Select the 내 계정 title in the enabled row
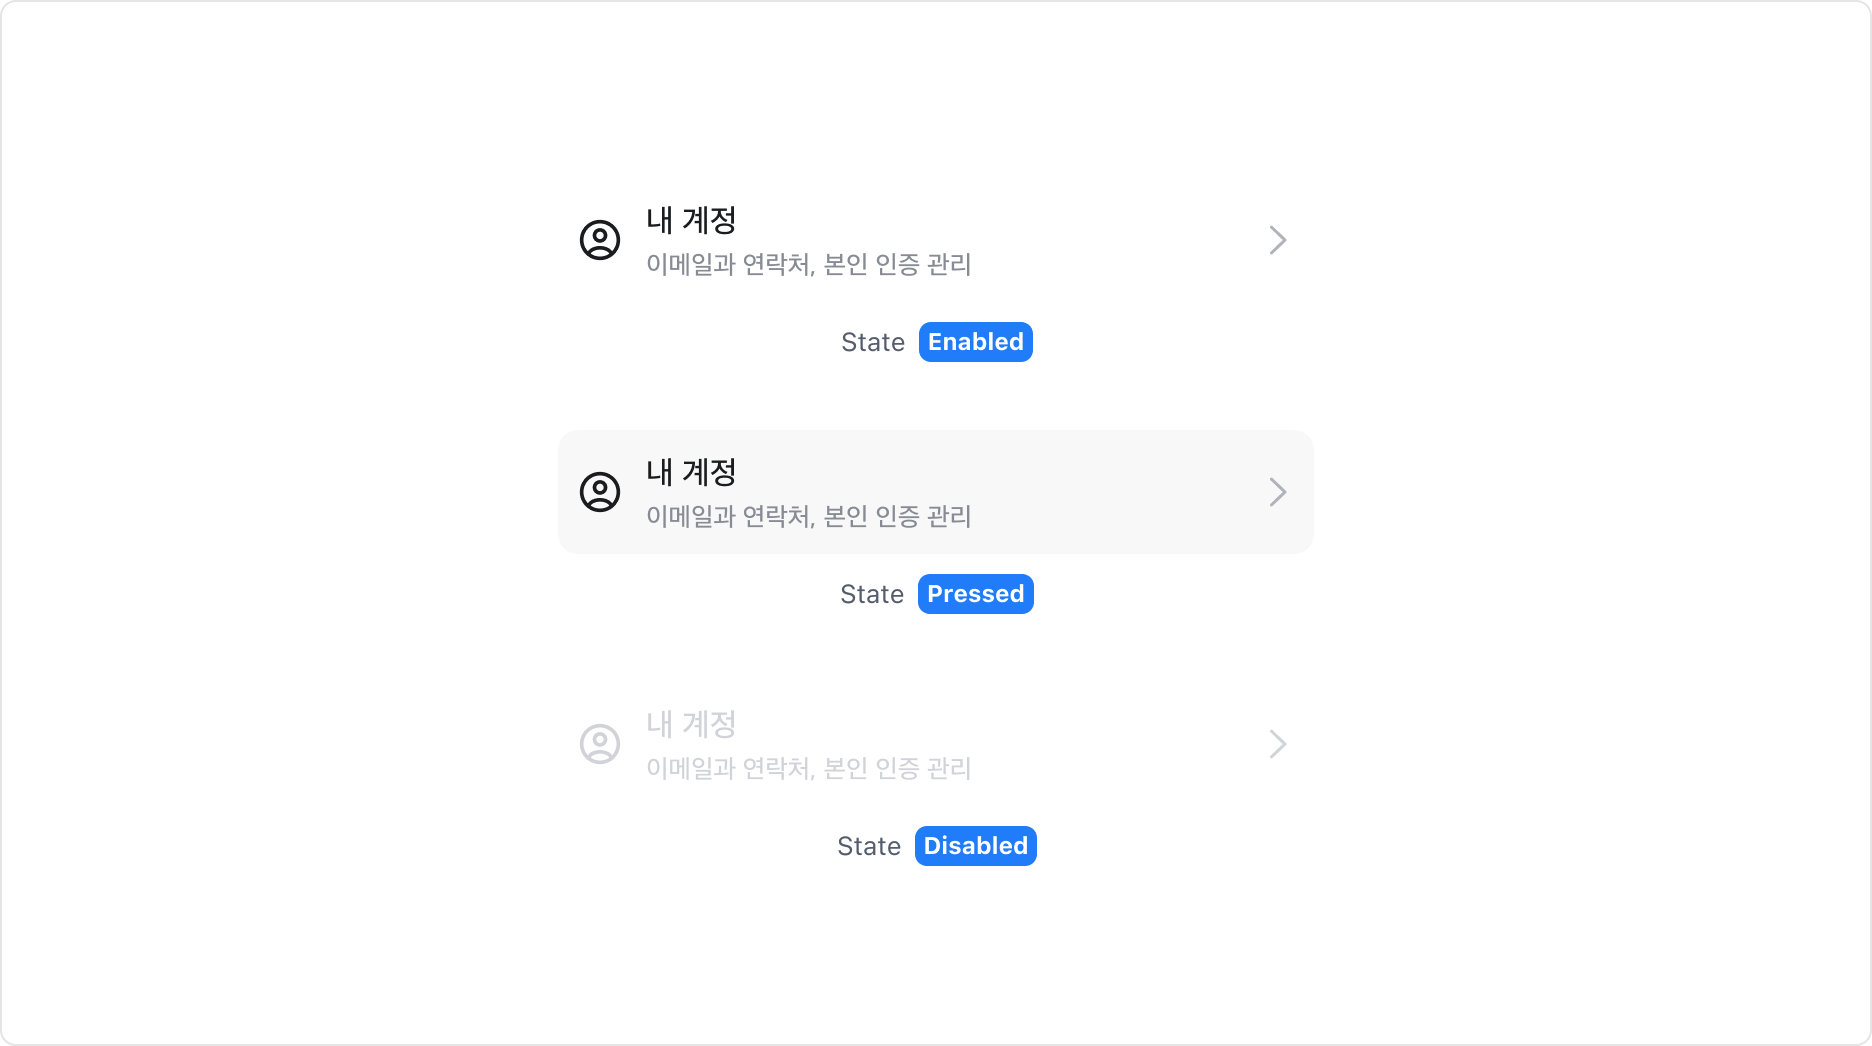 (691, 220)
